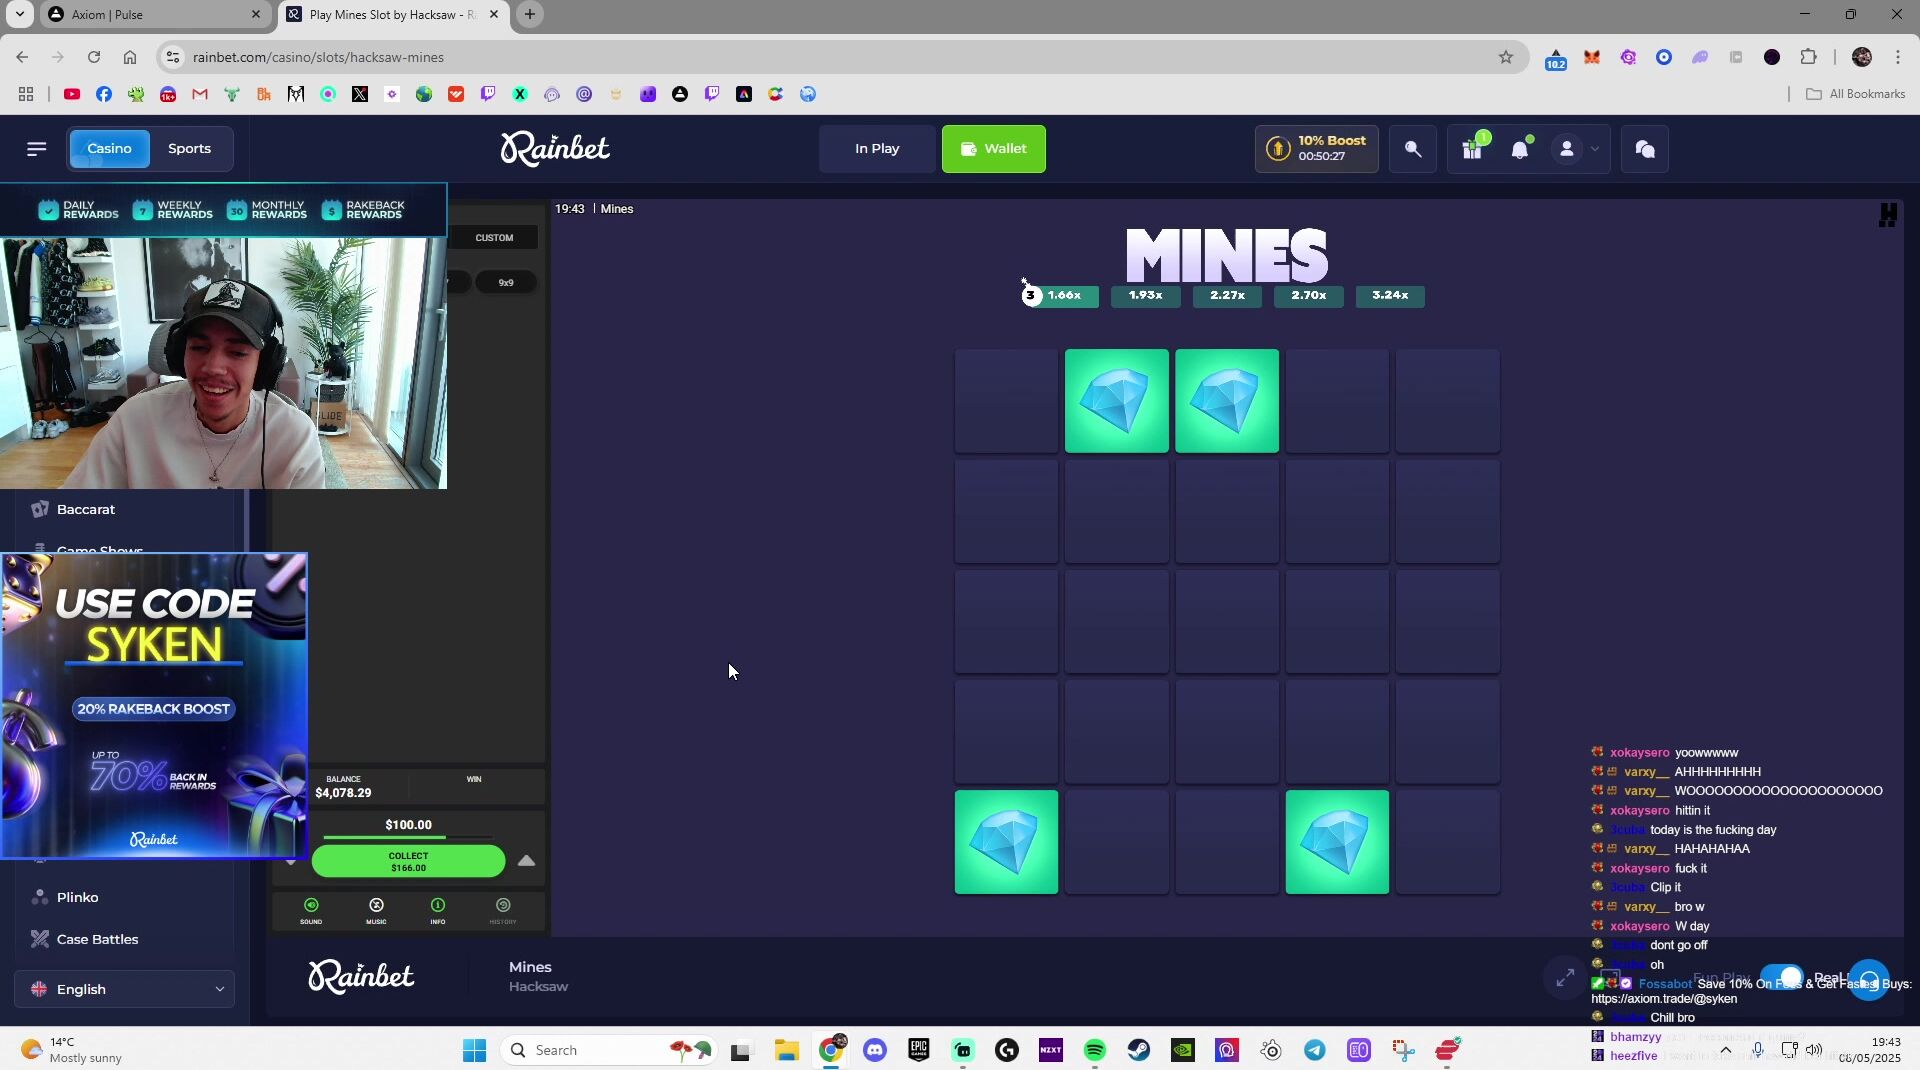This screenshot has height=1070, width=1920.
Task: Click the In Play button
Action: (877, 149)
